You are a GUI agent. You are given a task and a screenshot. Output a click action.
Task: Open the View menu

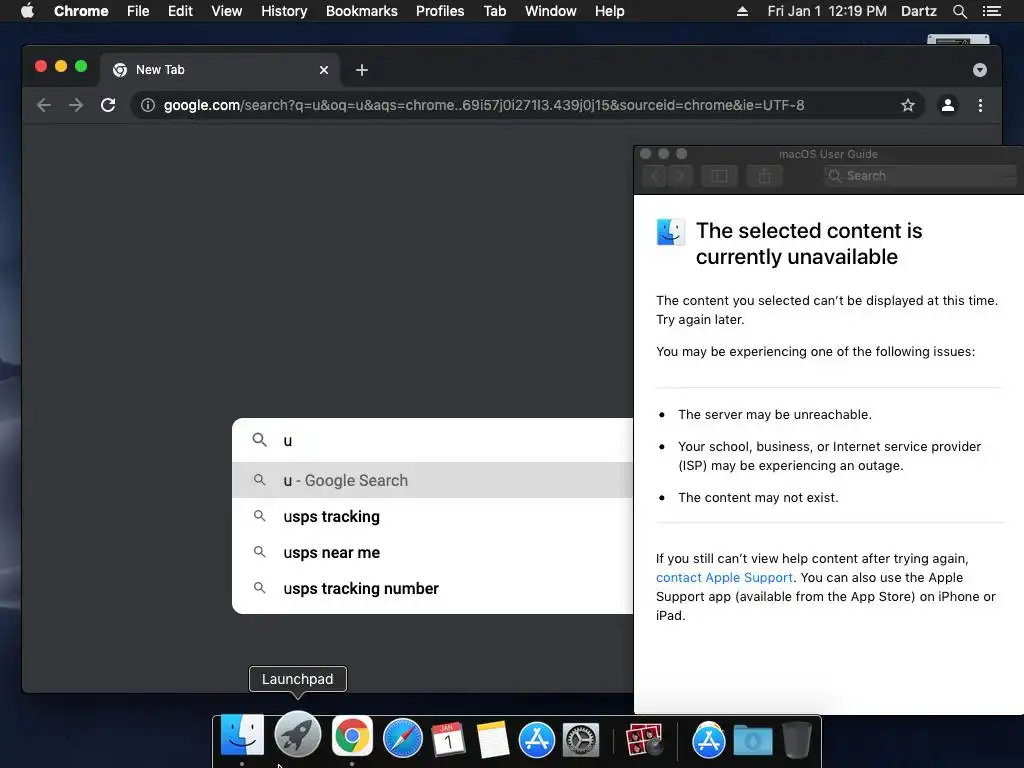pos(227,11)
